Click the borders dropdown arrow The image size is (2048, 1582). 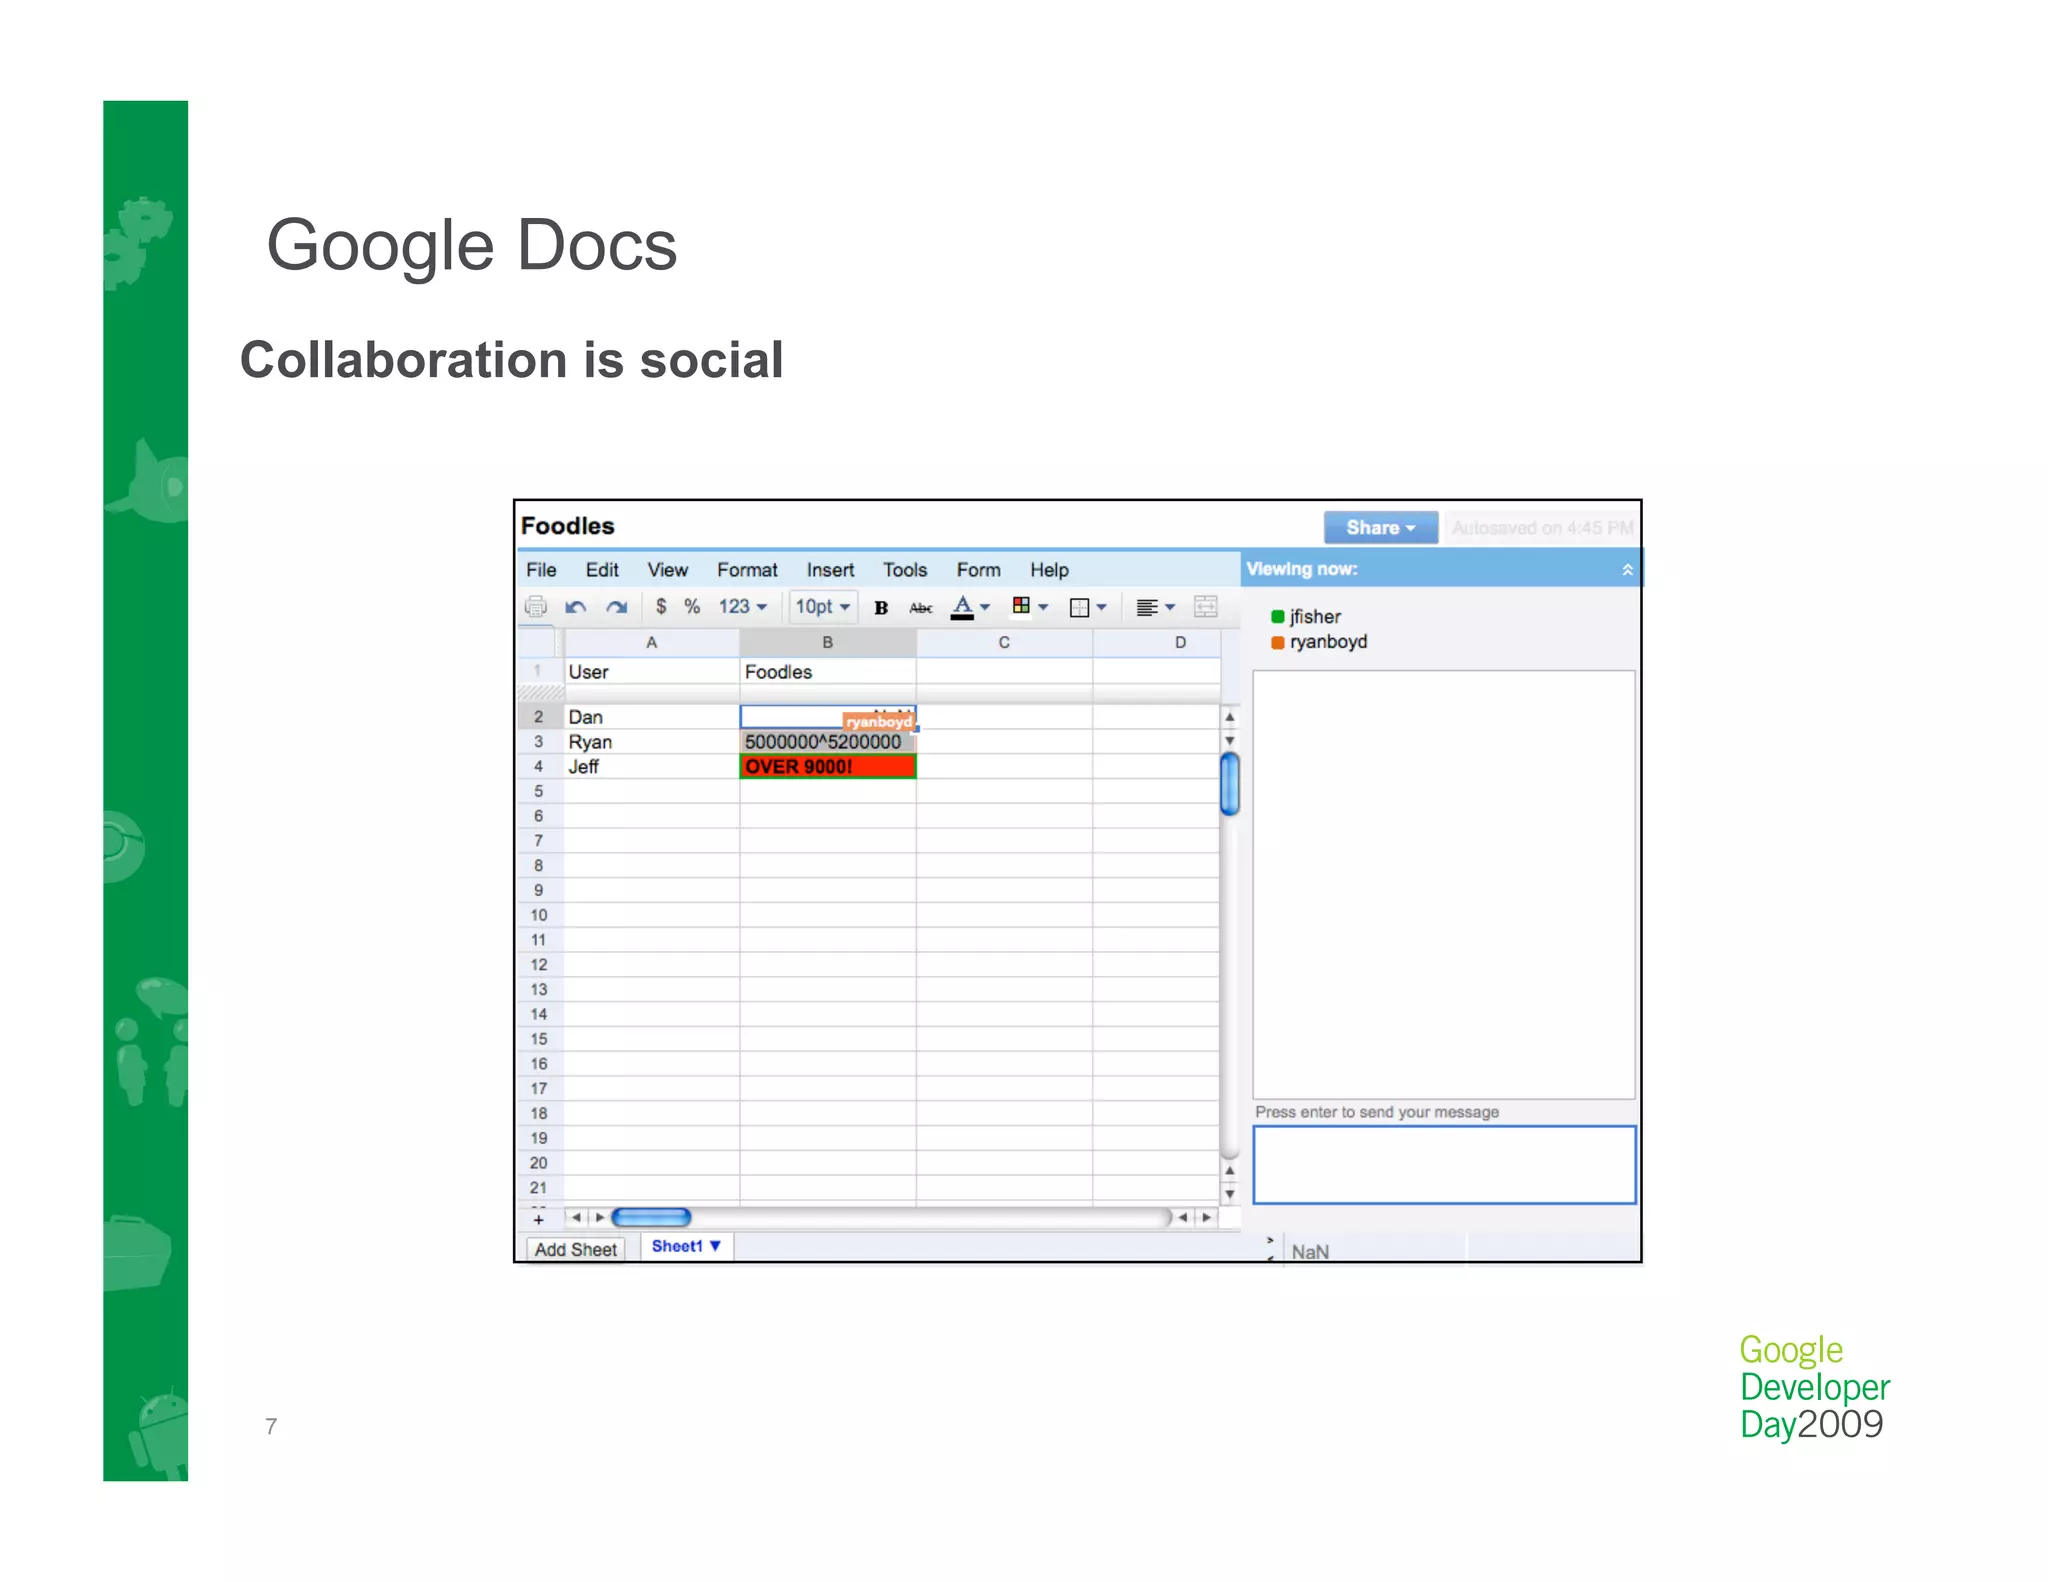1101,607
